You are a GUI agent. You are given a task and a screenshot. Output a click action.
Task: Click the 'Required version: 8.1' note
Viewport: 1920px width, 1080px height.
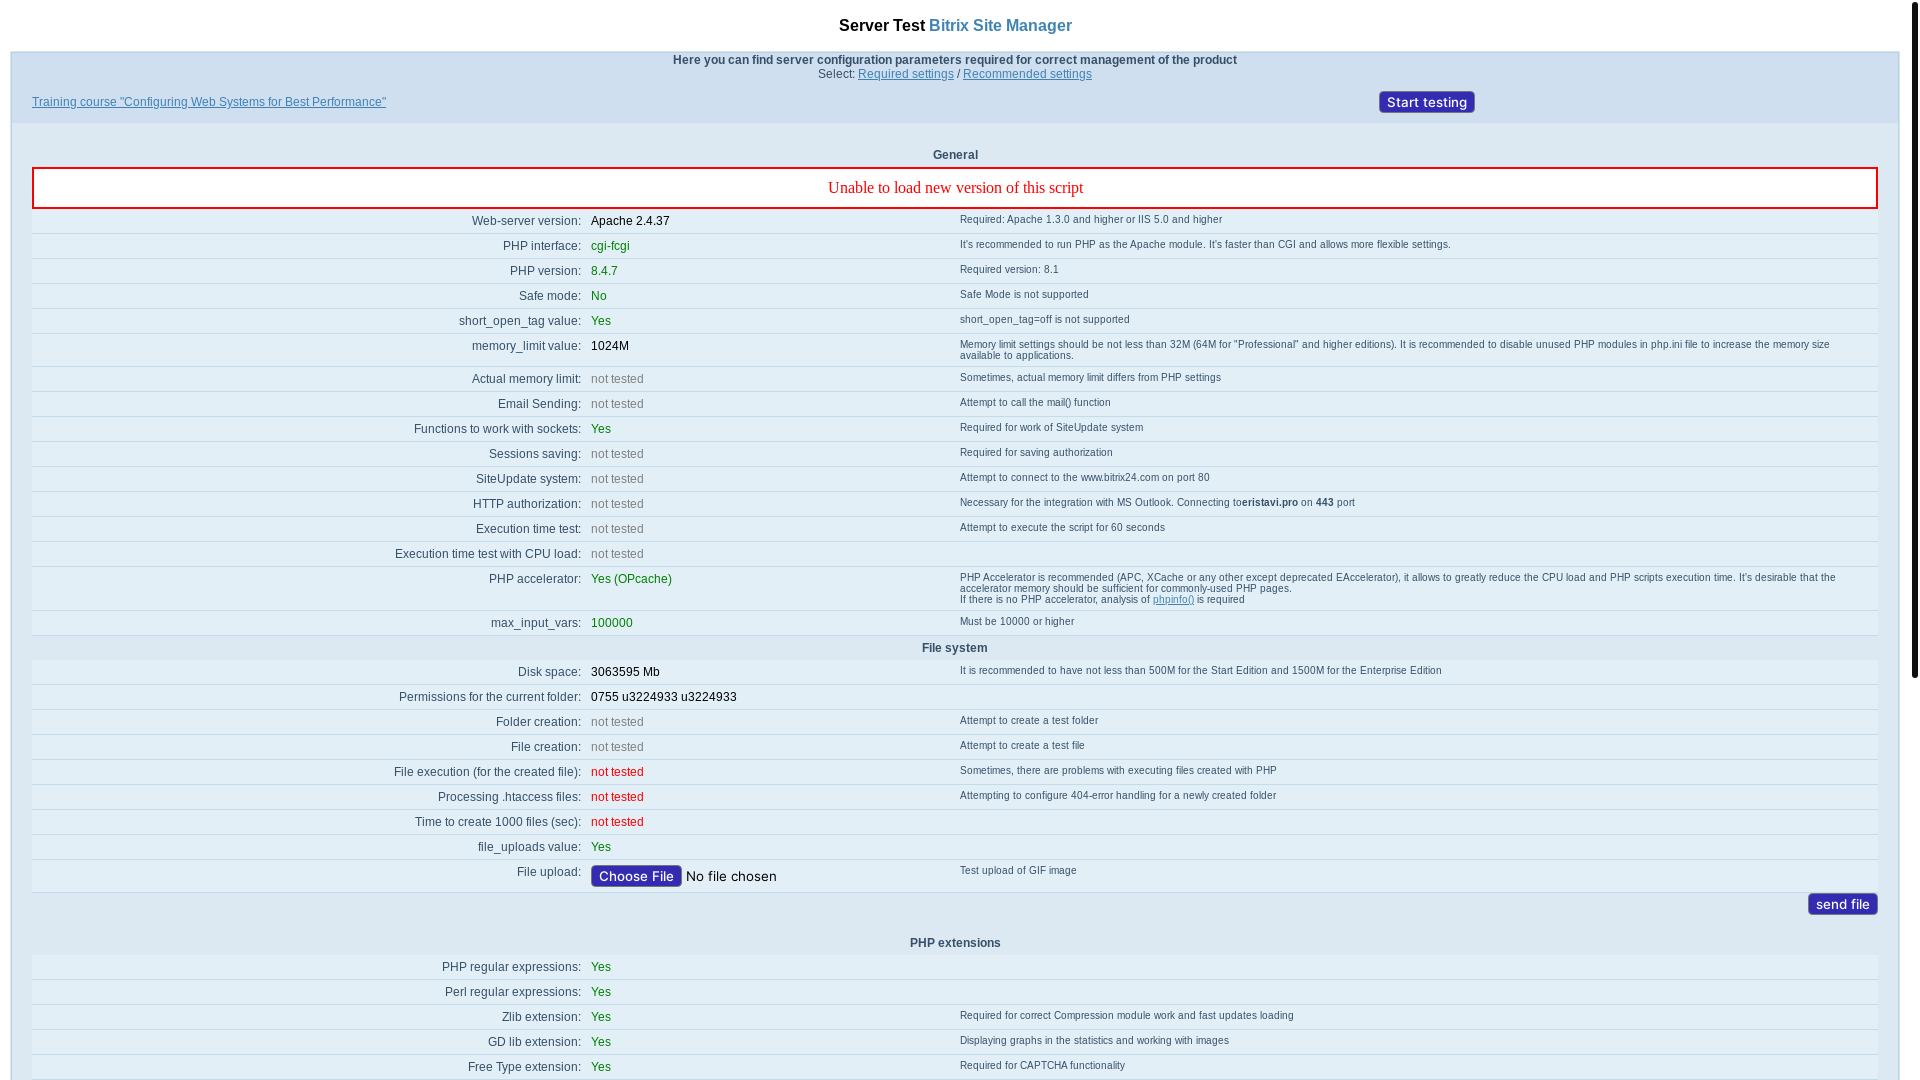tap(1009, 270)
